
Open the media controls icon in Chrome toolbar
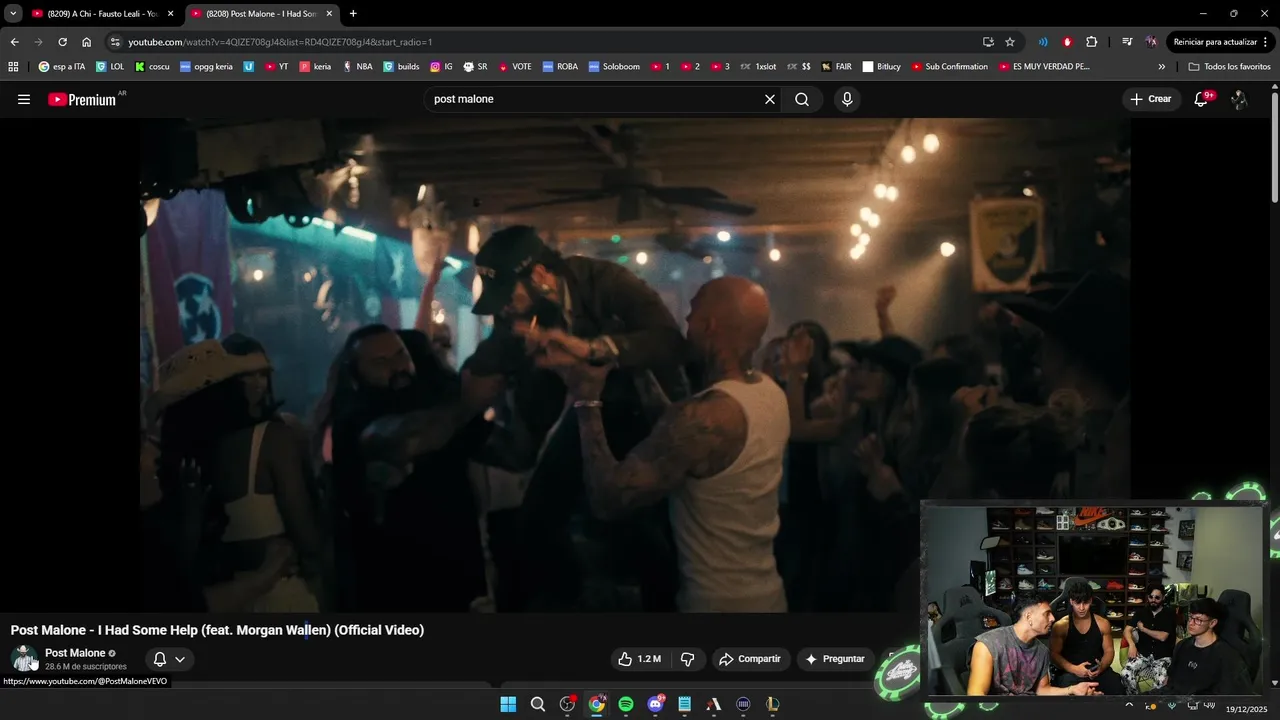pyautogui.click(x=1127, y=42)
